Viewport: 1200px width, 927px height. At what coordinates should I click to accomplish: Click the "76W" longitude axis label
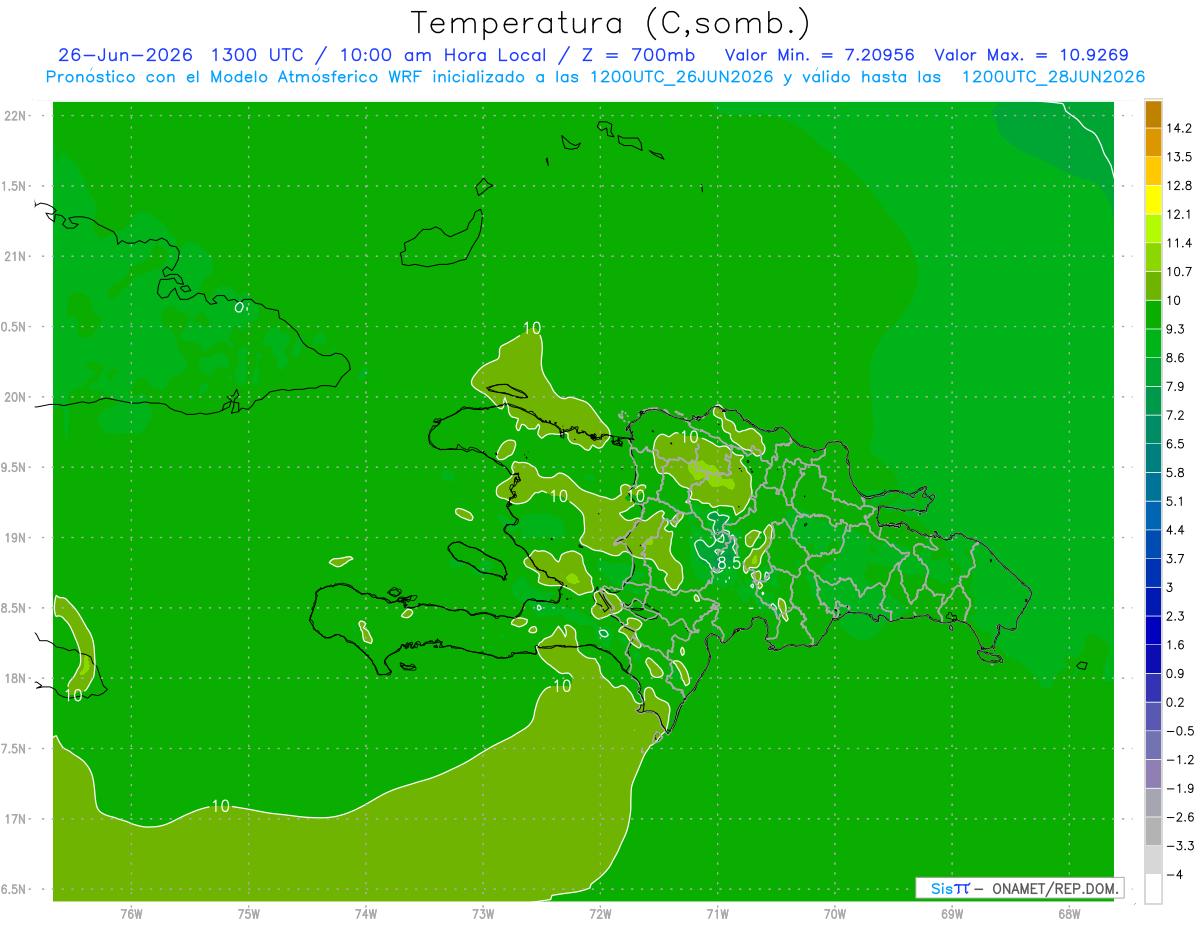click(131, 914)
